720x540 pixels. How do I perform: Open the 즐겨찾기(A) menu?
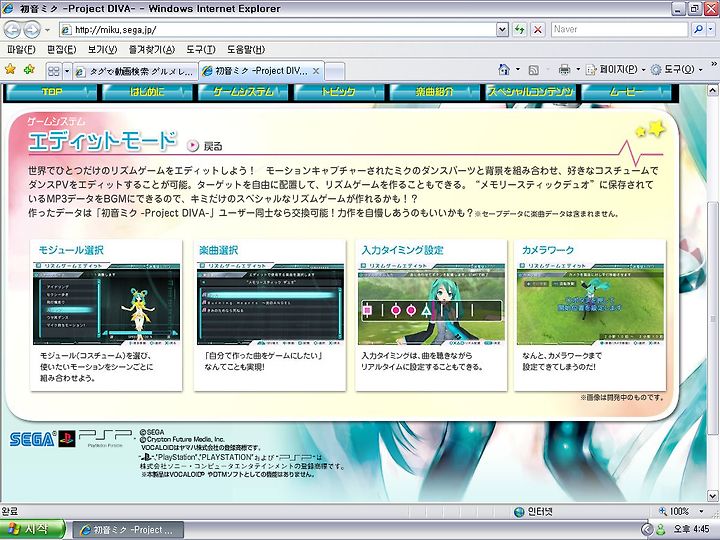152,49
